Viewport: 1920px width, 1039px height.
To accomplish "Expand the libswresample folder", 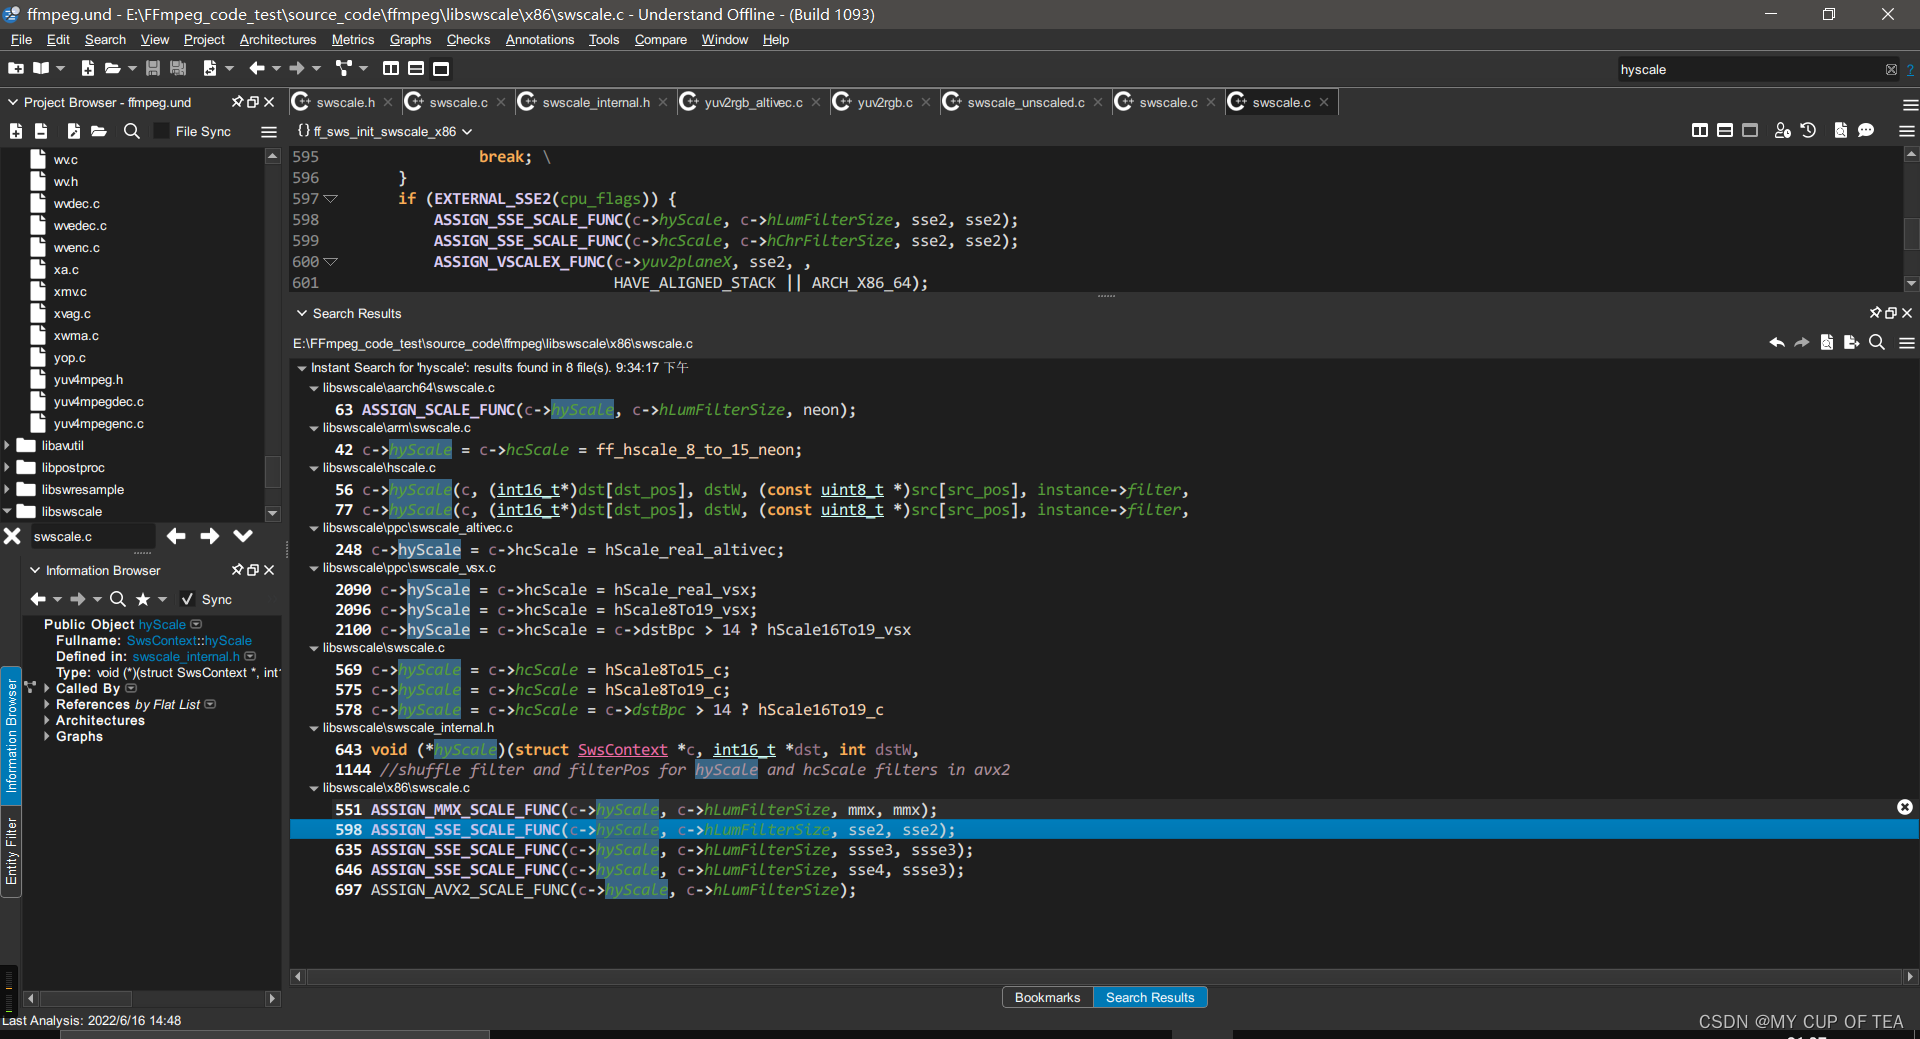I will [x=8, y=490].
